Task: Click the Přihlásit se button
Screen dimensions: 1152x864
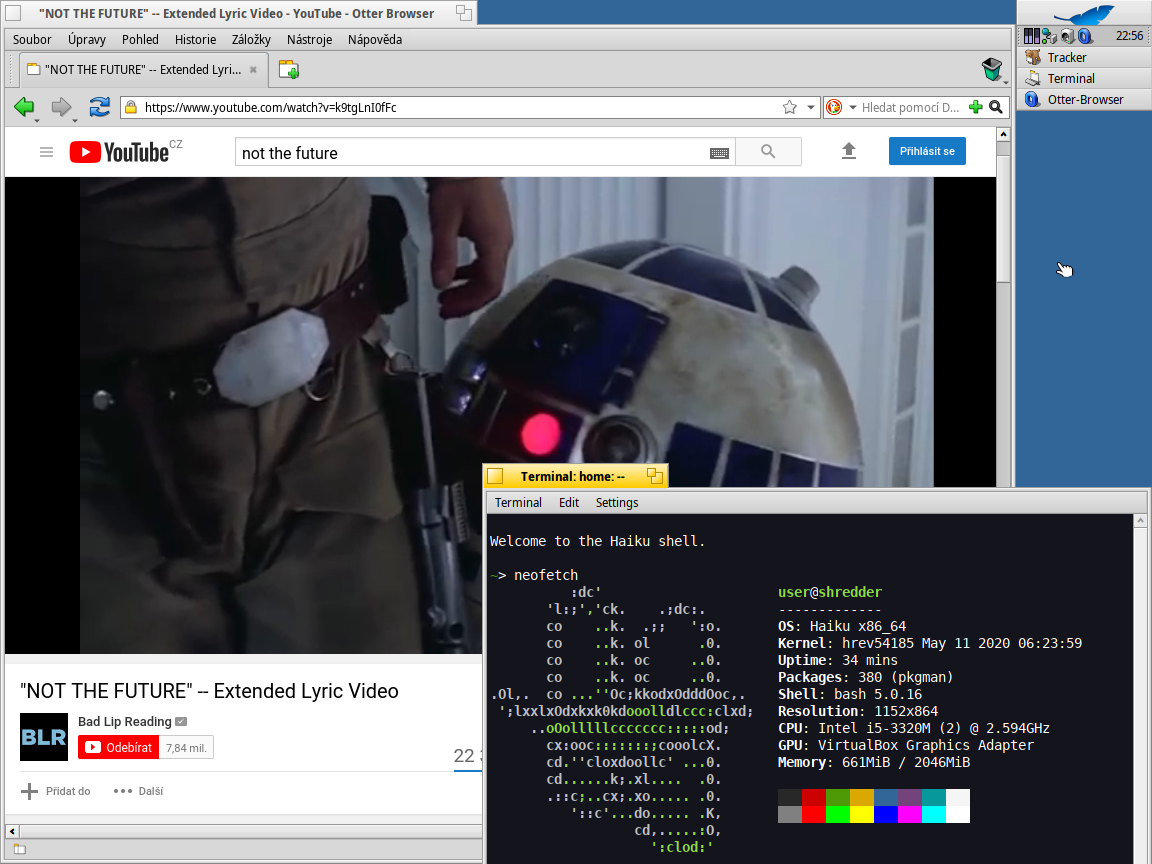Action: (927, 151)
